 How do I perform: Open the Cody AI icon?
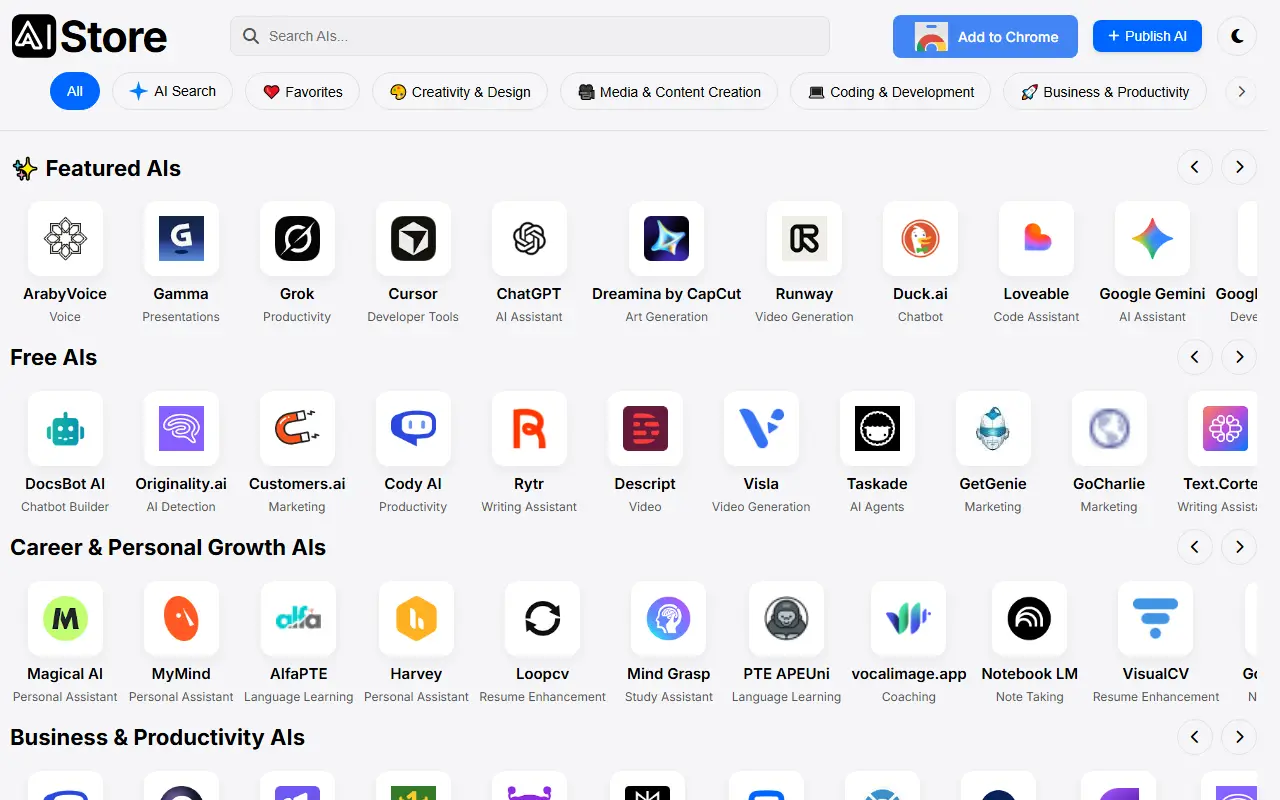(x=413, y=429)
